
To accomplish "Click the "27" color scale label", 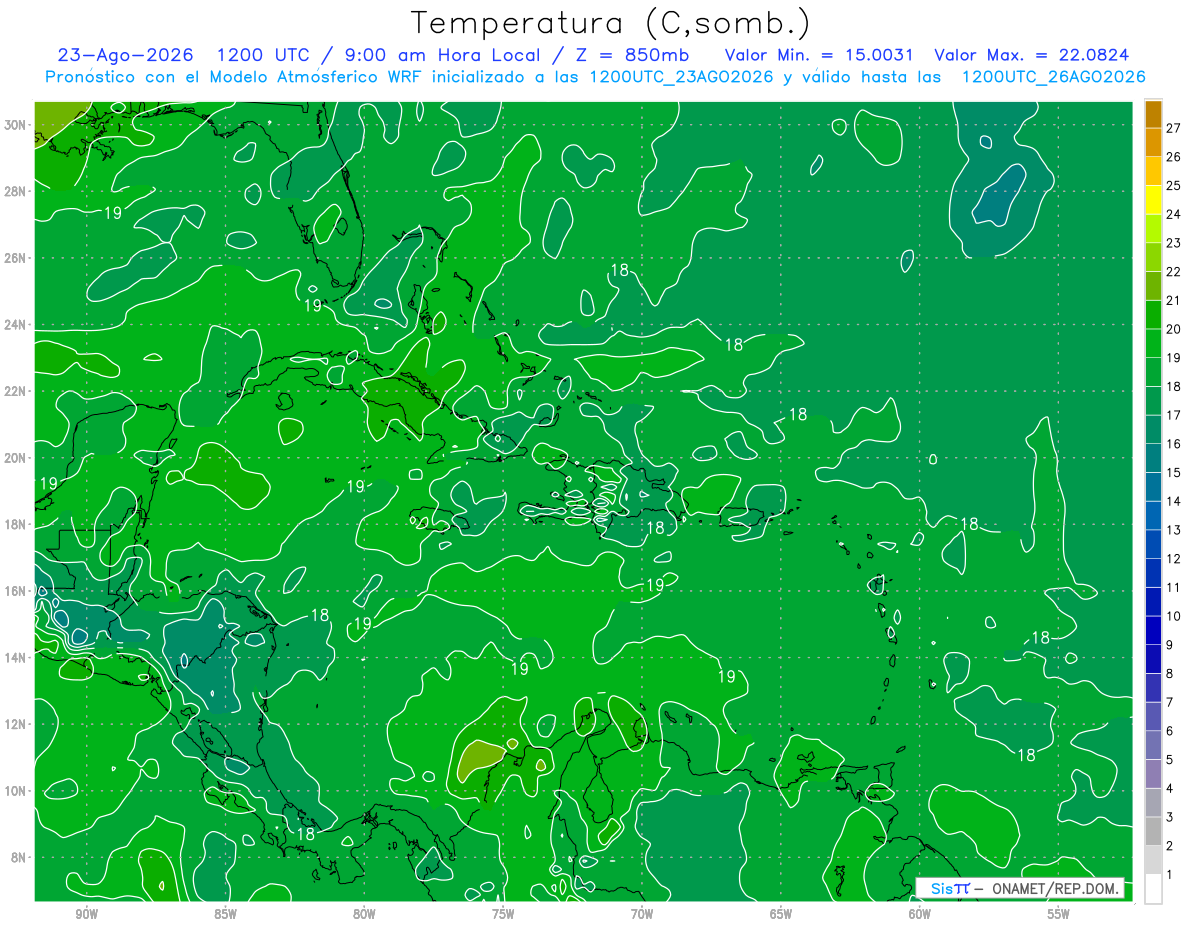I will point(1173,128).
